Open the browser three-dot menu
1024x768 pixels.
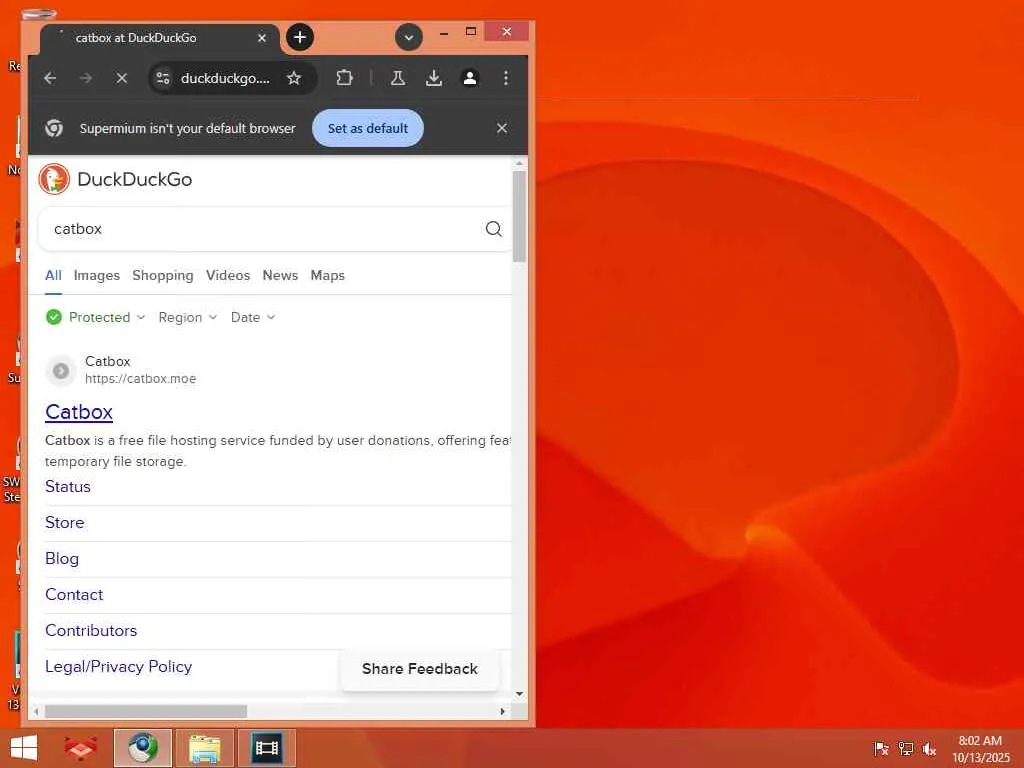click(505, 78)
